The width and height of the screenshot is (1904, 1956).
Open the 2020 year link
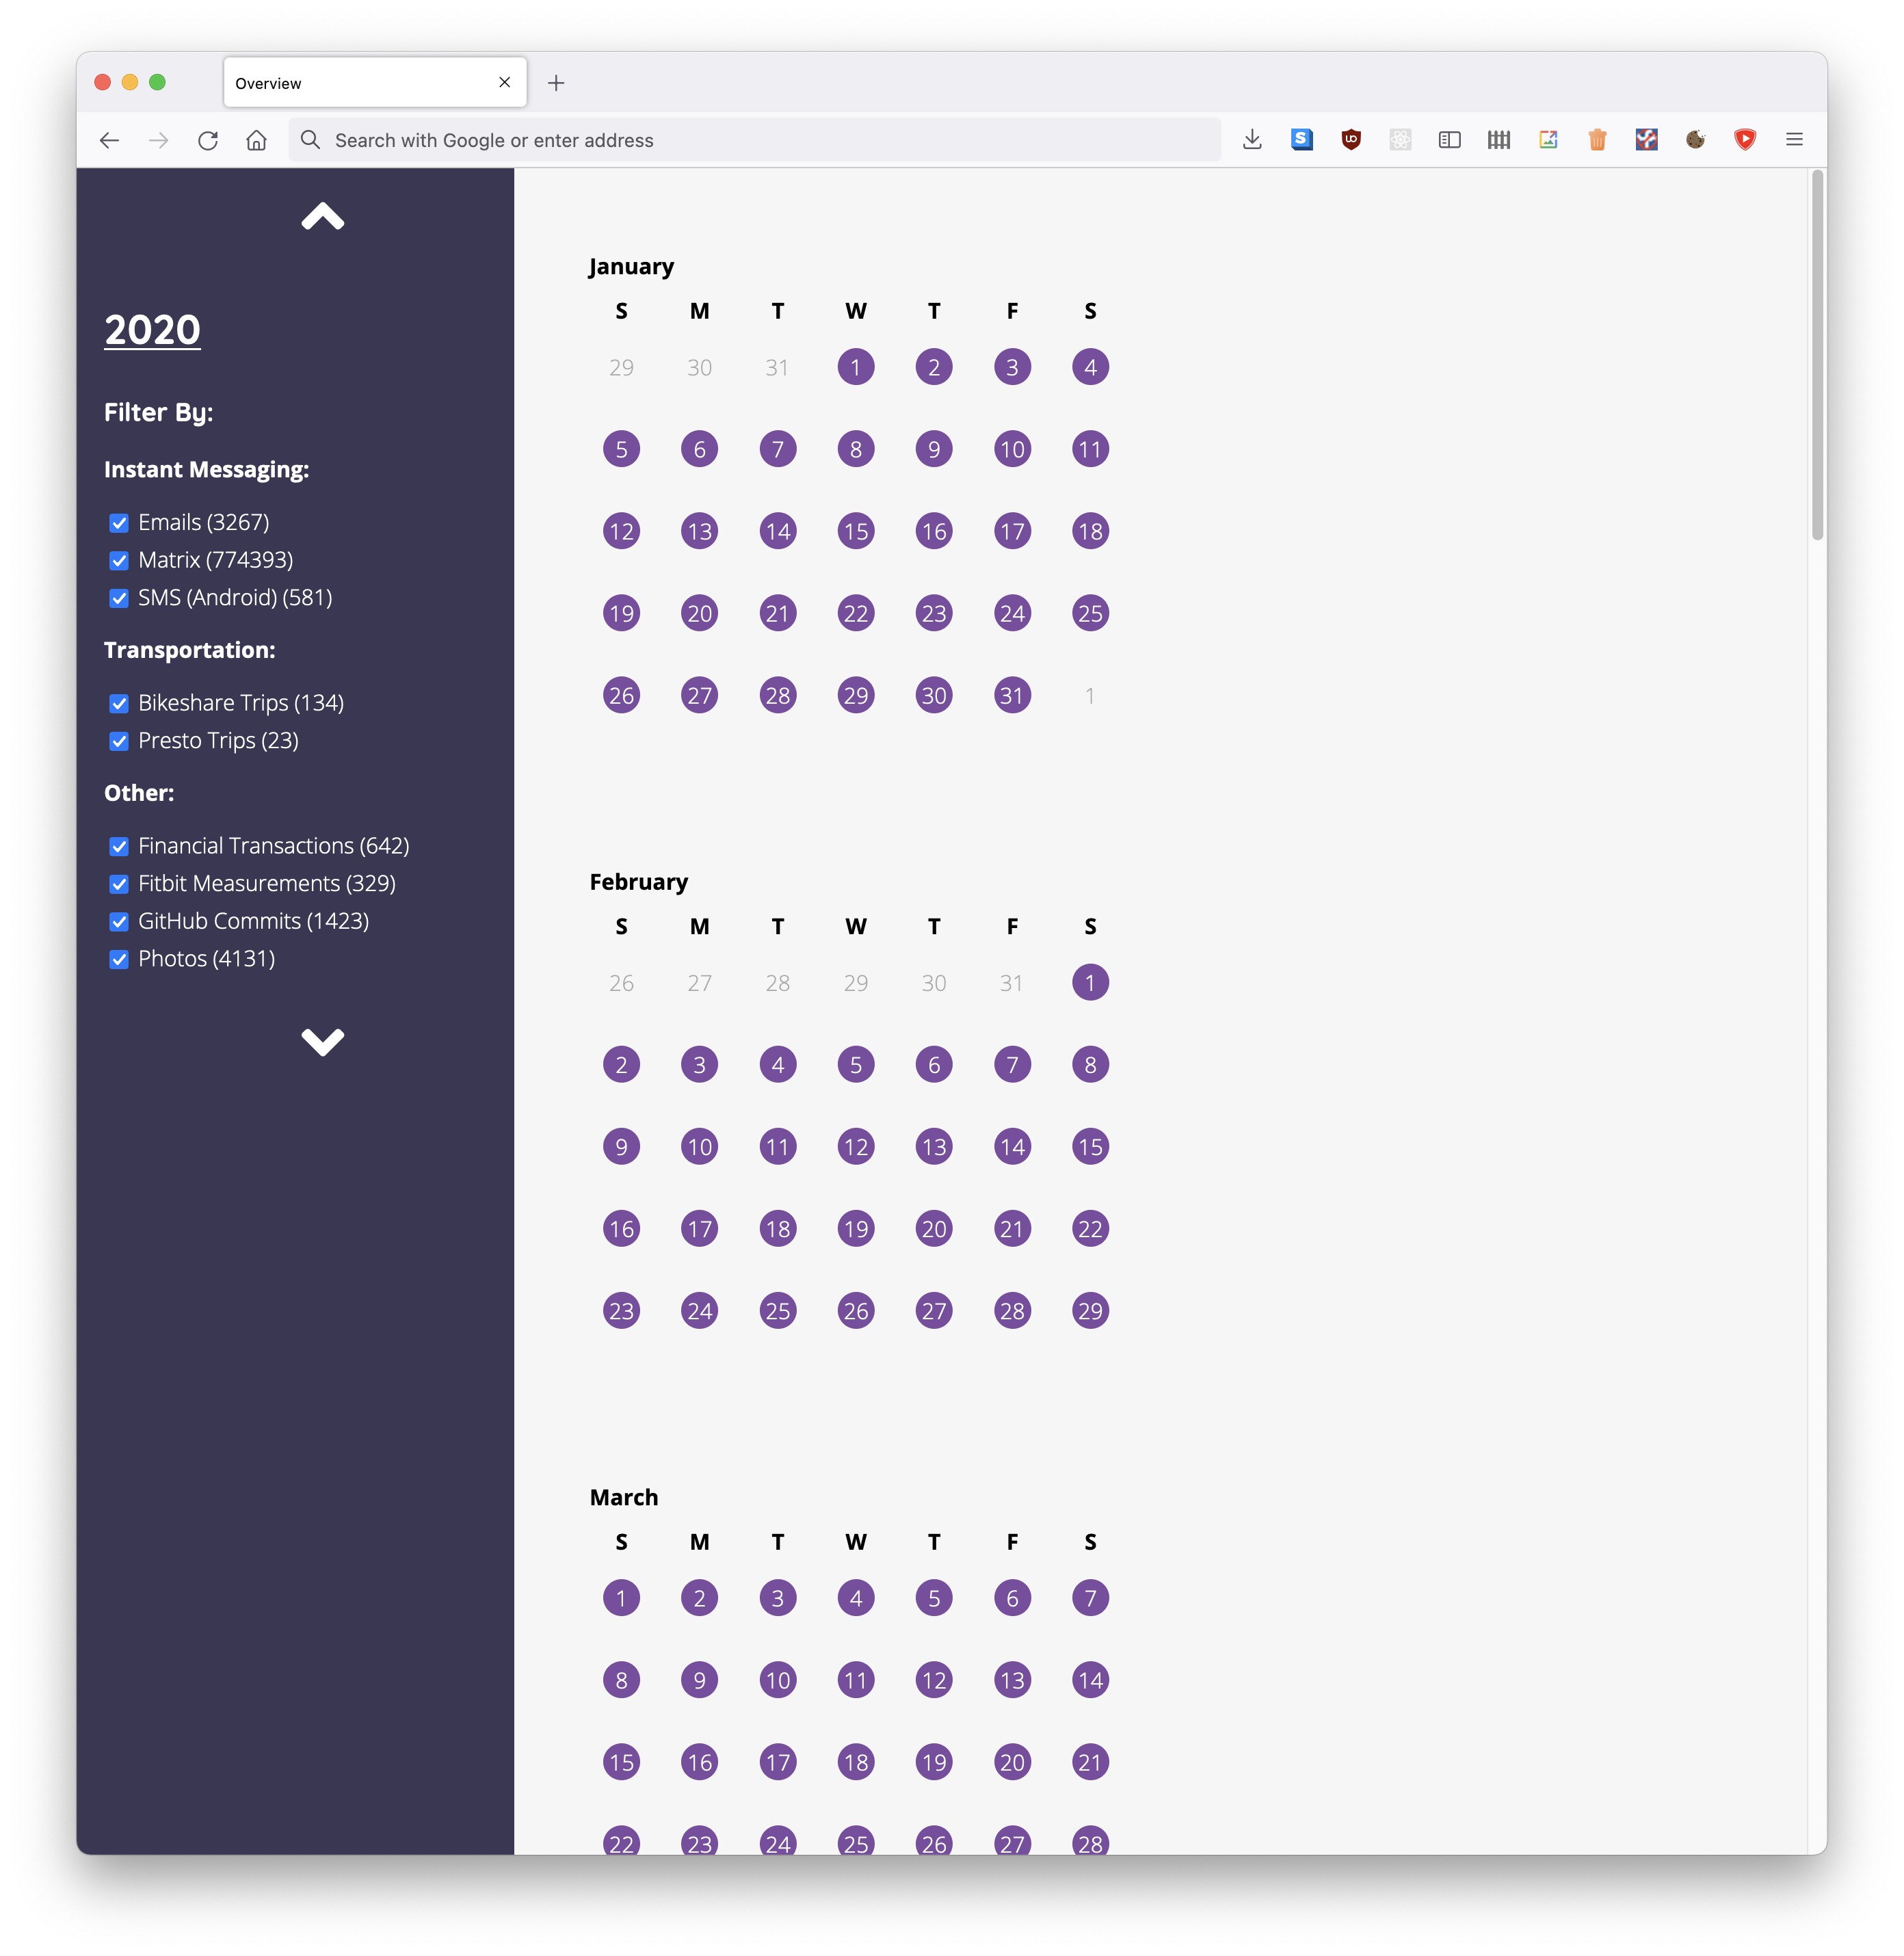pos(152,330)
